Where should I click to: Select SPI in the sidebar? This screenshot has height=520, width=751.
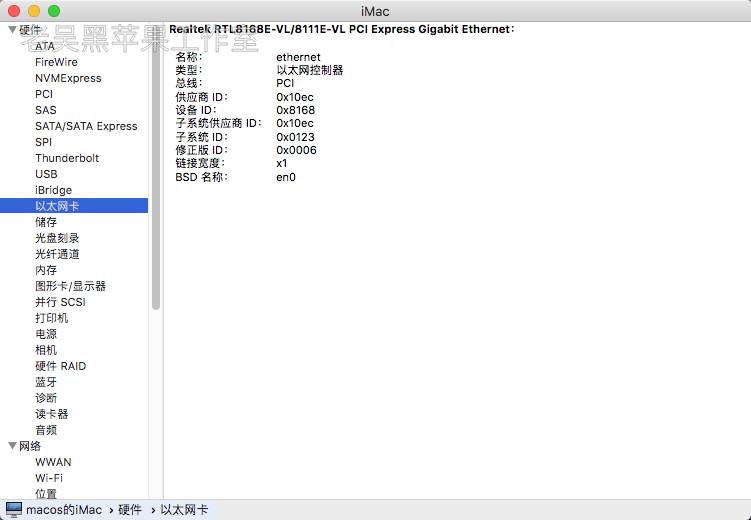[x=43, y=142]
